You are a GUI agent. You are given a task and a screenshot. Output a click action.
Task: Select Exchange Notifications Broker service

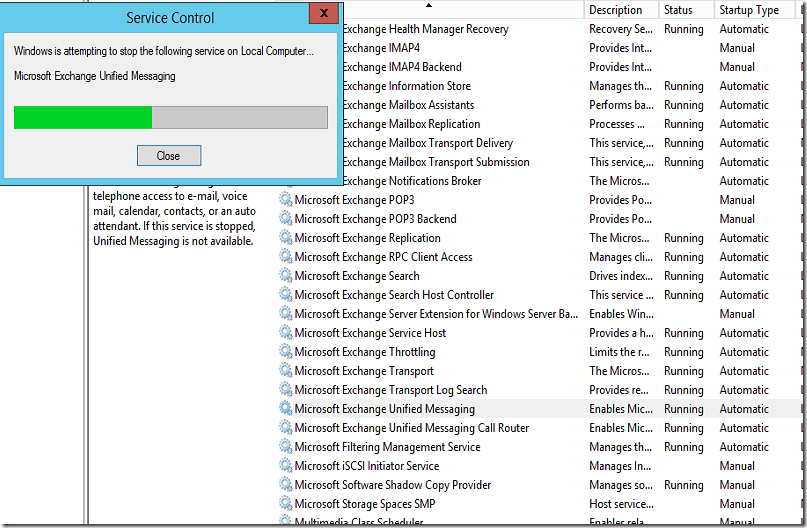(412, 181)
